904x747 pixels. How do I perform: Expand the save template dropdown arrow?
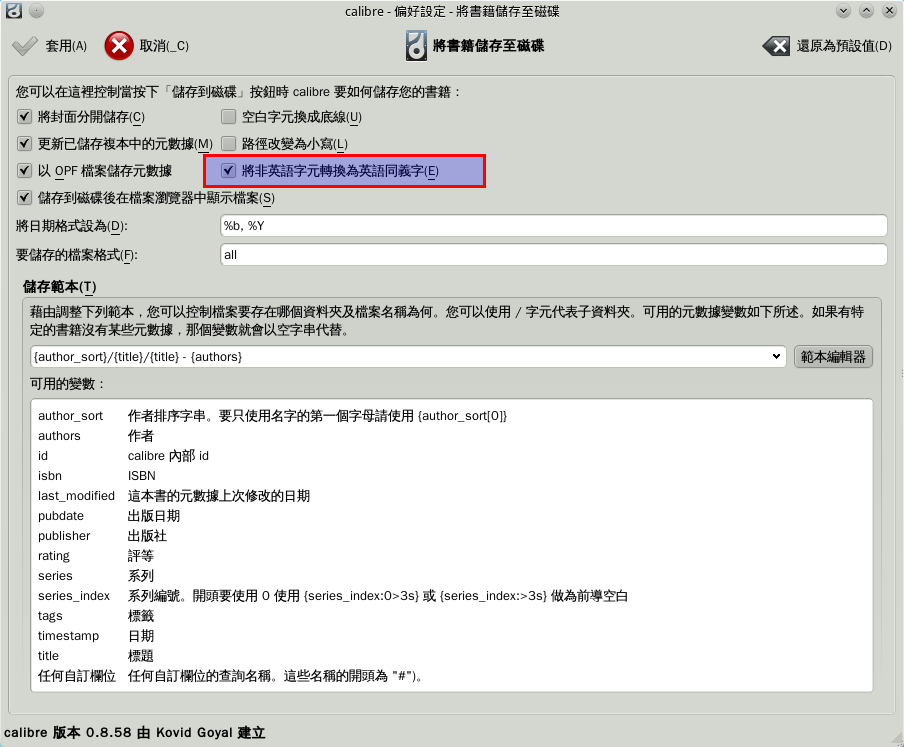tap(776, 357)
